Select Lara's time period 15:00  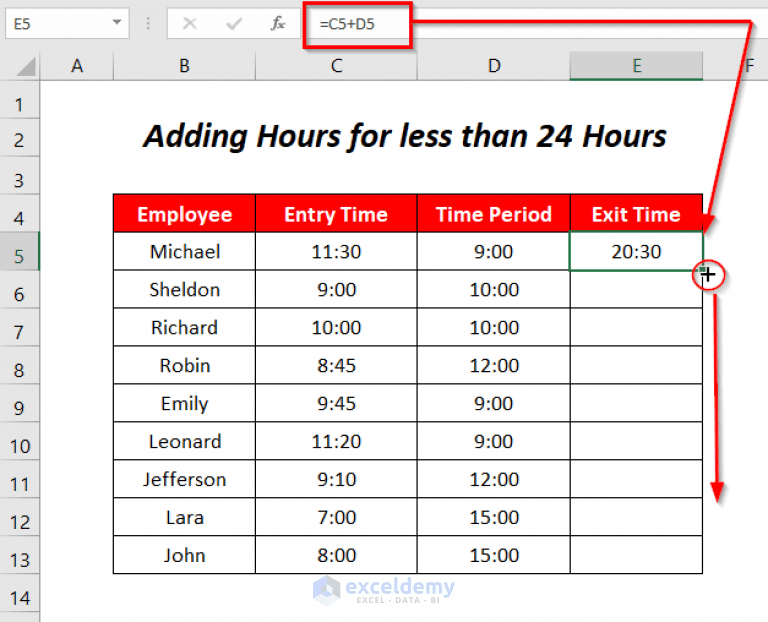pyautogui.click(x=494, y=517)
